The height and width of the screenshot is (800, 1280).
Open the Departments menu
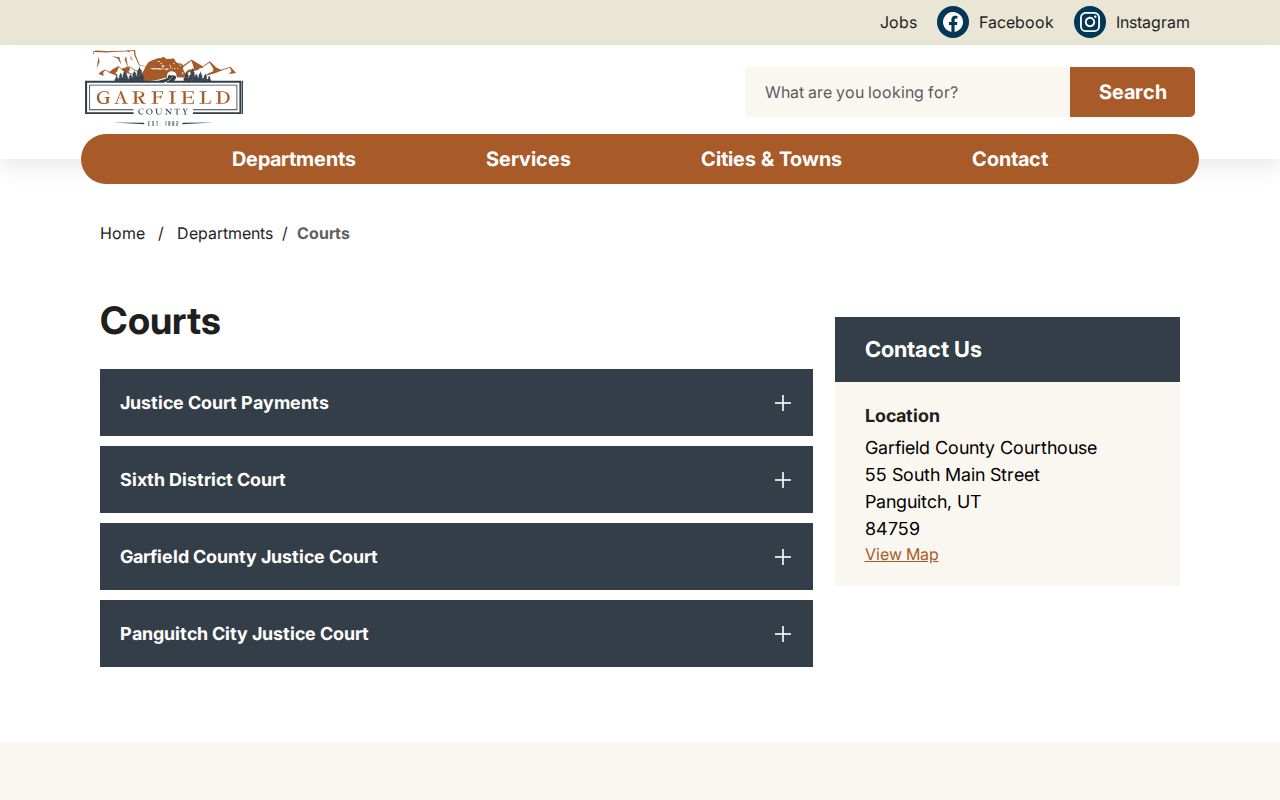point(294,159)
